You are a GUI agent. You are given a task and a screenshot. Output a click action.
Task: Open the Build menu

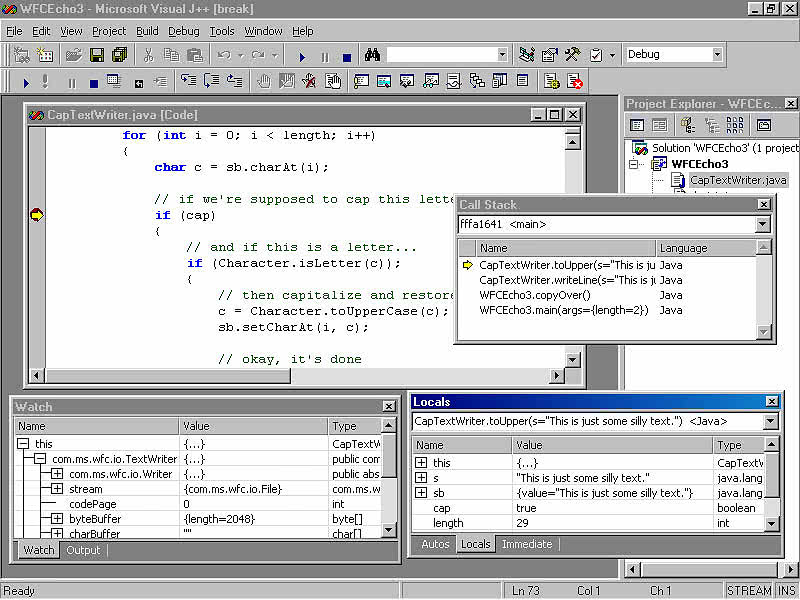pyautogui.click(x=147, y=31)
